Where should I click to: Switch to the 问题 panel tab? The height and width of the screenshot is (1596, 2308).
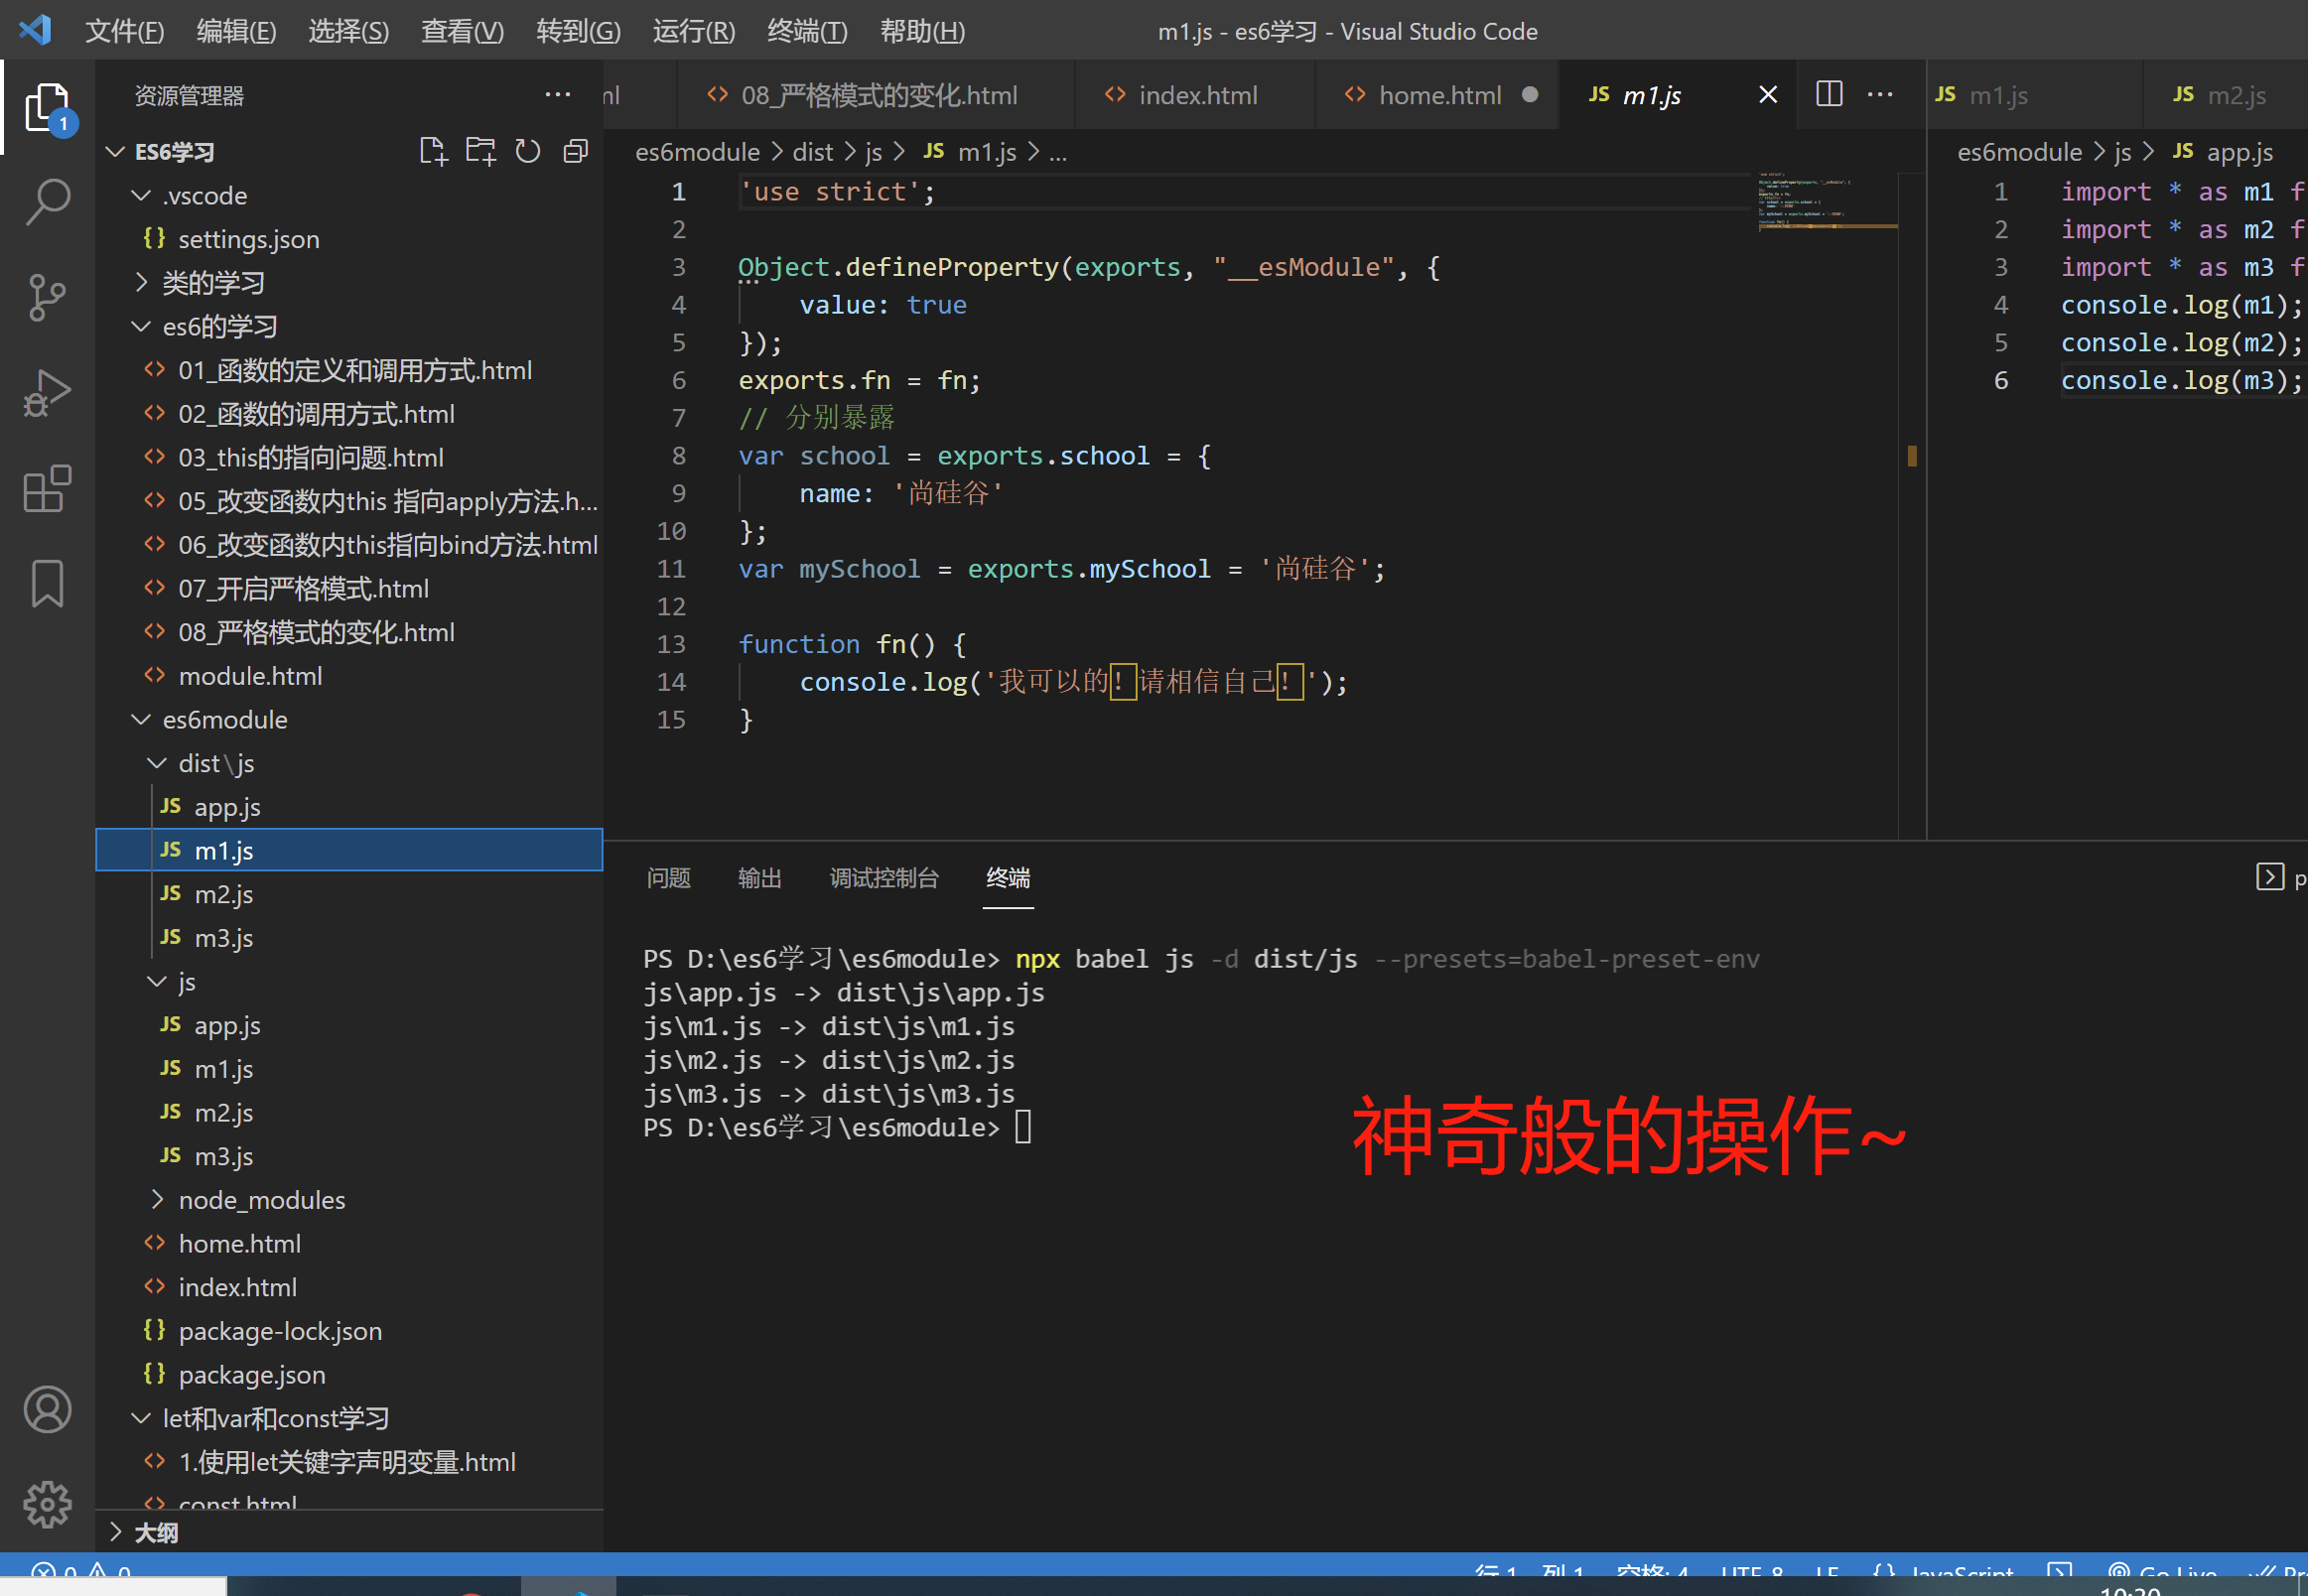tap(668, 877)
